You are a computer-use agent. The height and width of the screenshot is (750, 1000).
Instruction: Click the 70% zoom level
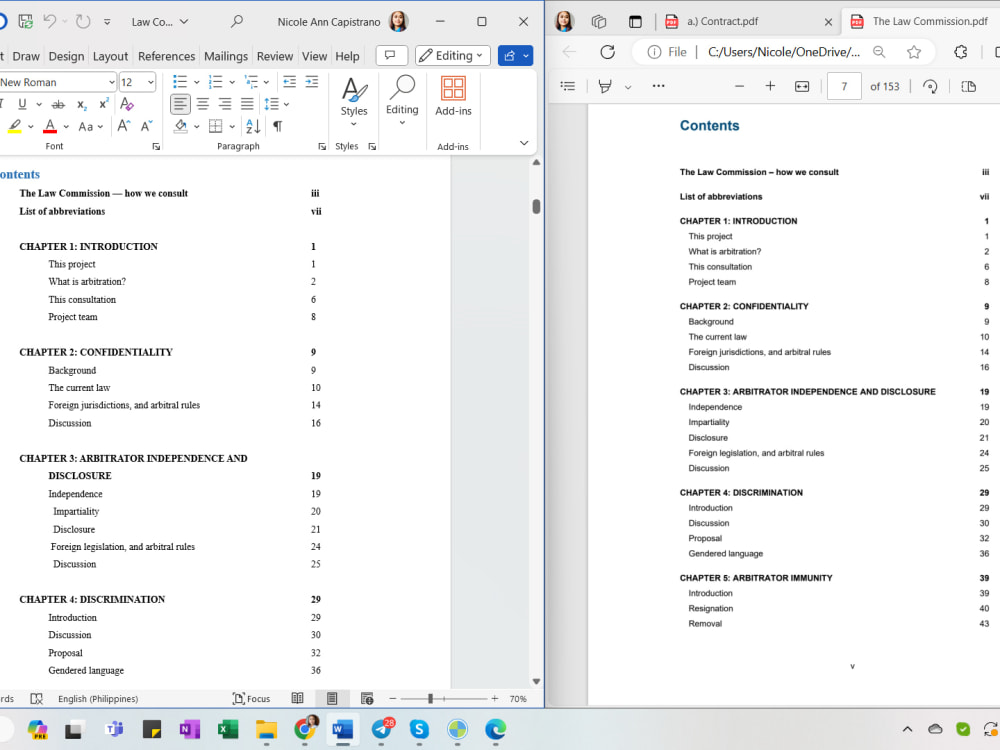[x=518, y=698]
